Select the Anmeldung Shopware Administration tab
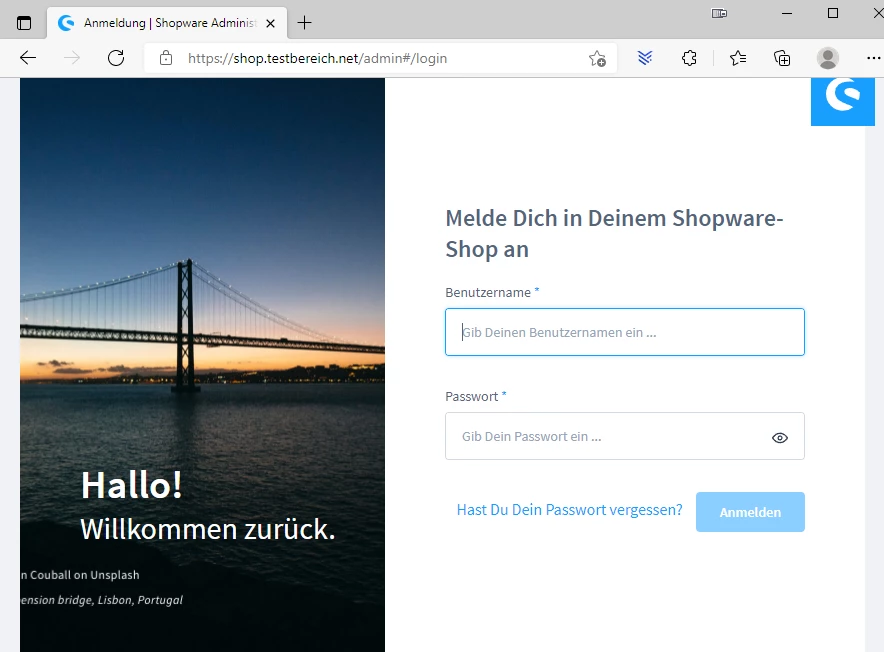Viewport: 884px width, 652px height. tap(160, 22)
